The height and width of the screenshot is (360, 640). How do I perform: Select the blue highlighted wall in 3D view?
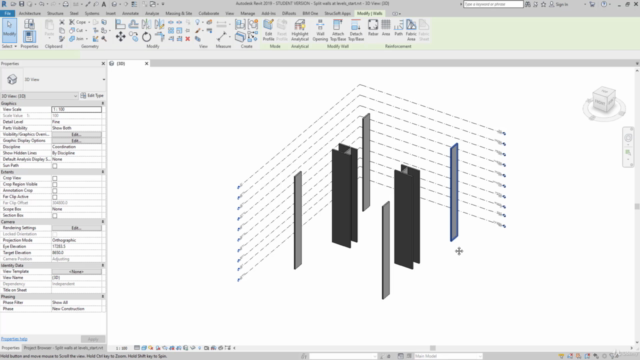pos(454,192)
